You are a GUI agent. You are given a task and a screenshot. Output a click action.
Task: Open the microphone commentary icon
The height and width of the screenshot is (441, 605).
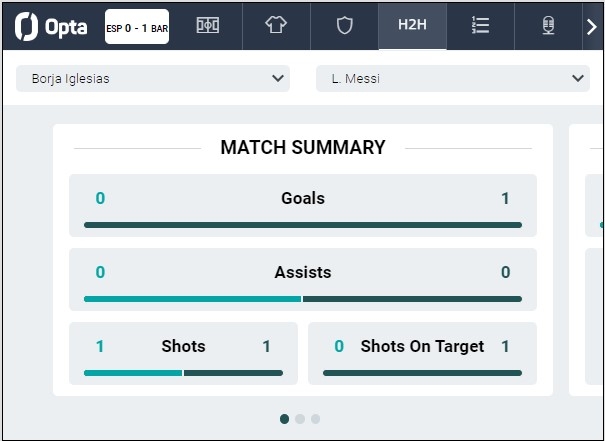click(x=548, y=26)
